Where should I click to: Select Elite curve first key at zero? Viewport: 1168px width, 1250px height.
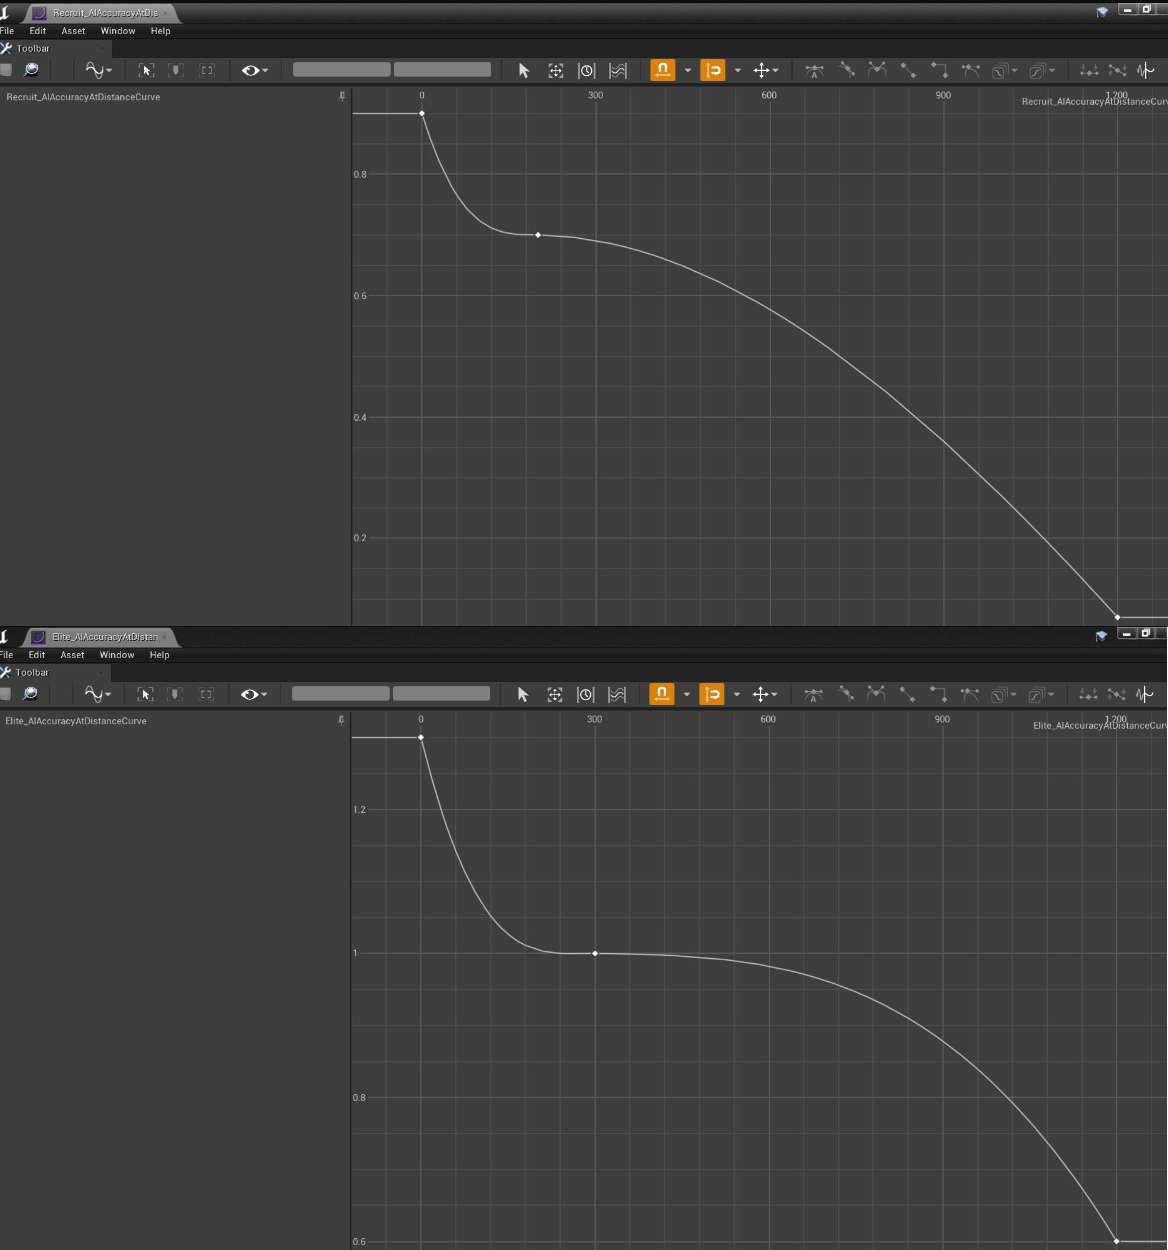coord(421,737)
